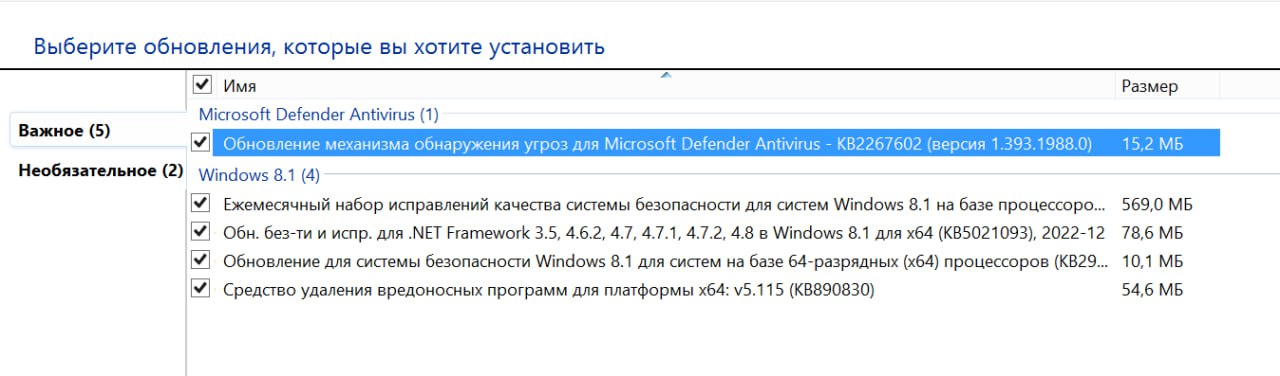Click the 15,2 МБ size value
The height and width of the screenshot is (376, 1280).
click(x=1153, y=144)
